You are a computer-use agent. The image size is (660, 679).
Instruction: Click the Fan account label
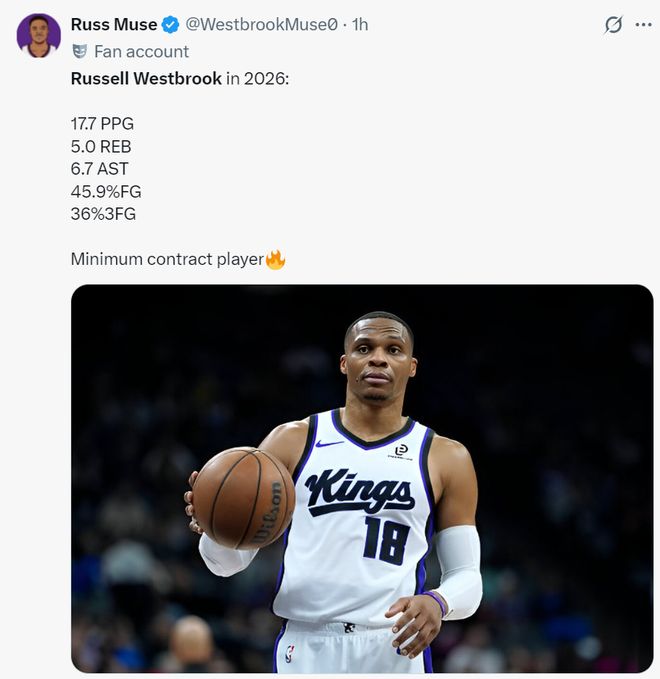pyautogui.click(x=141, y=51)
